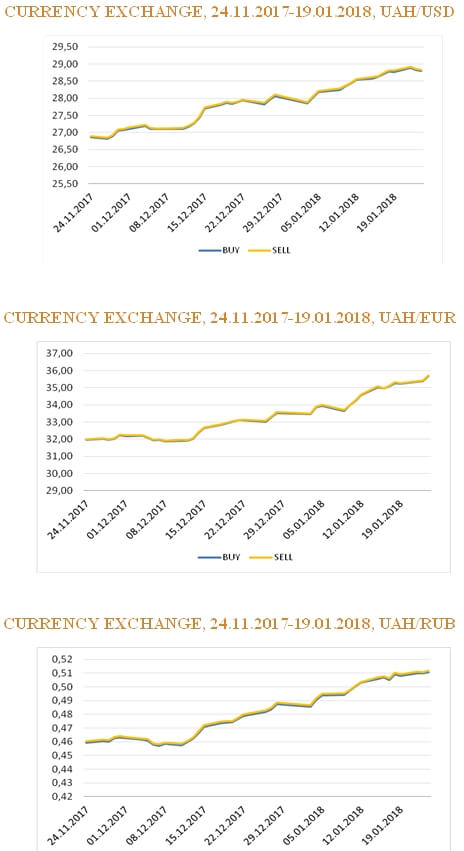Click 0,42 axis label in RUB chart
The height and width of the screenshot is (851, 464).
tap(61, 796)
